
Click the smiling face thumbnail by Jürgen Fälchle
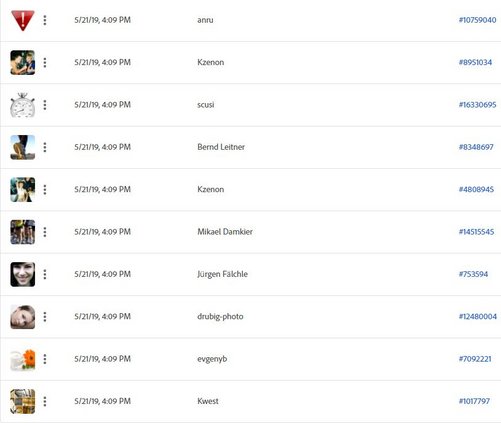23,274
